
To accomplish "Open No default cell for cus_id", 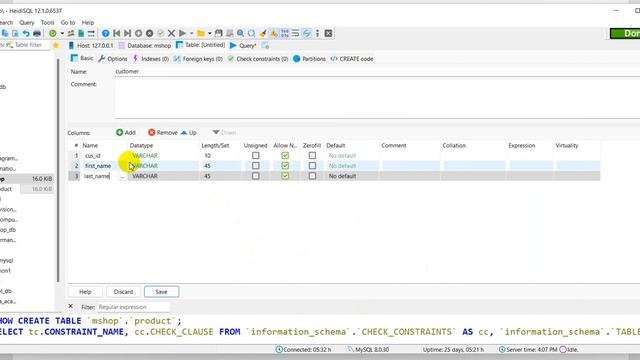I will [342, 156].
